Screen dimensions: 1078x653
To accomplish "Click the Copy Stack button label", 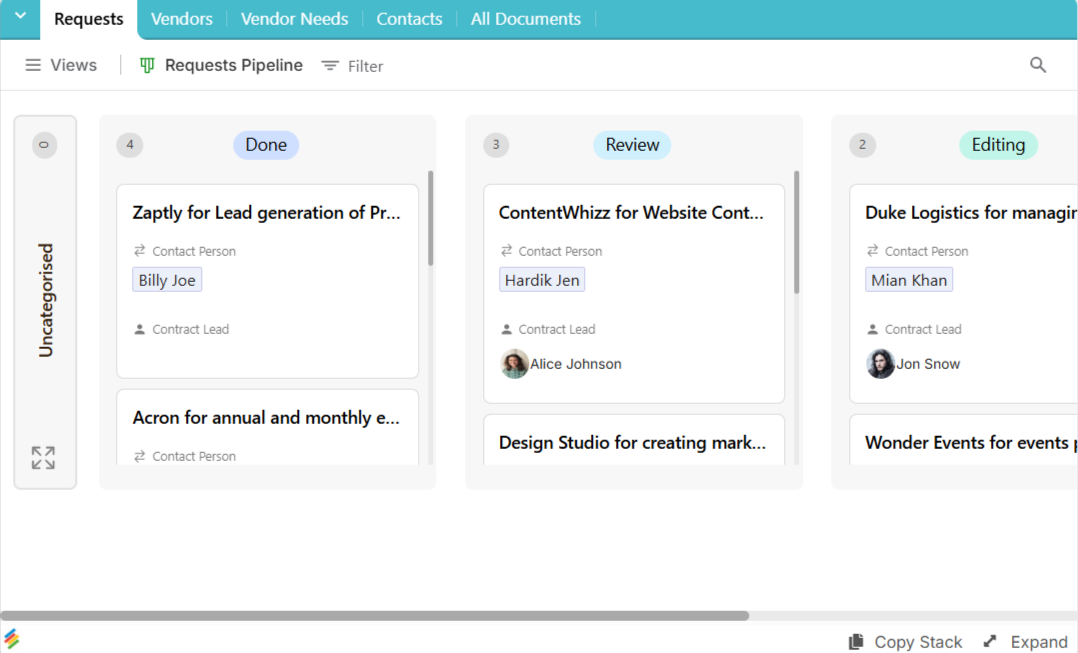I will [918, 642].
